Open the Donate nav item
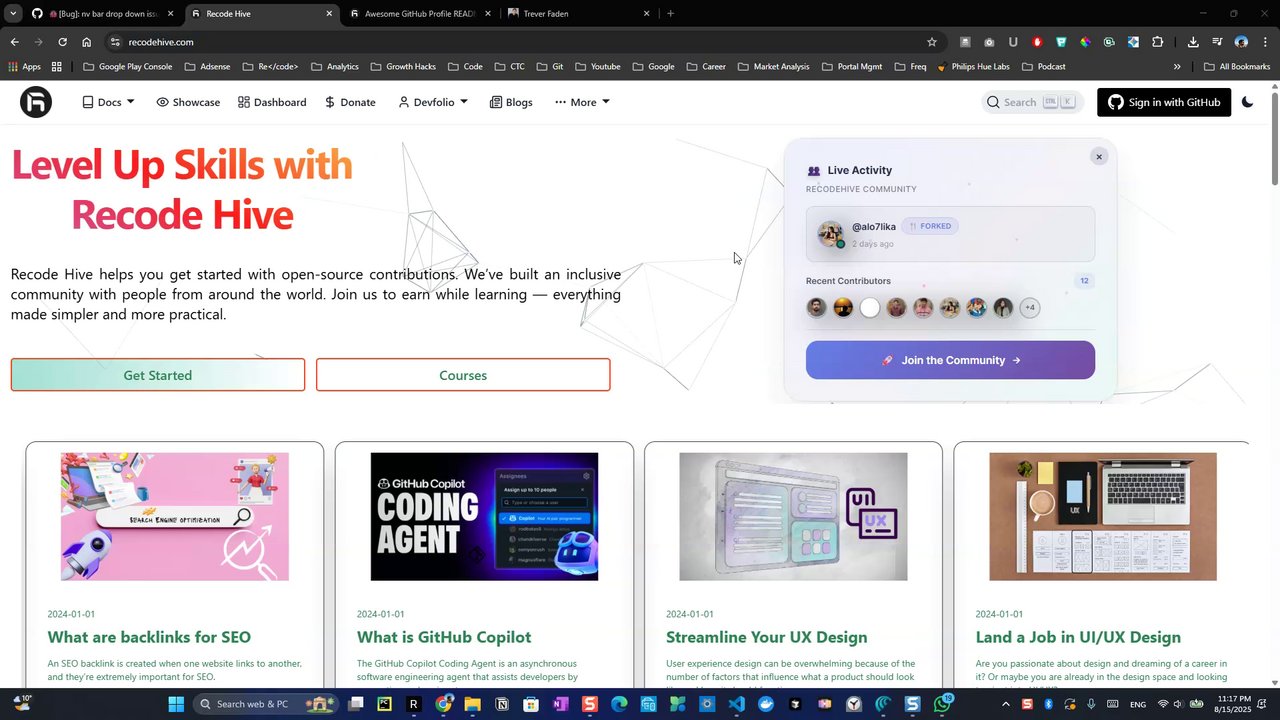 click(x=350, y=102)
